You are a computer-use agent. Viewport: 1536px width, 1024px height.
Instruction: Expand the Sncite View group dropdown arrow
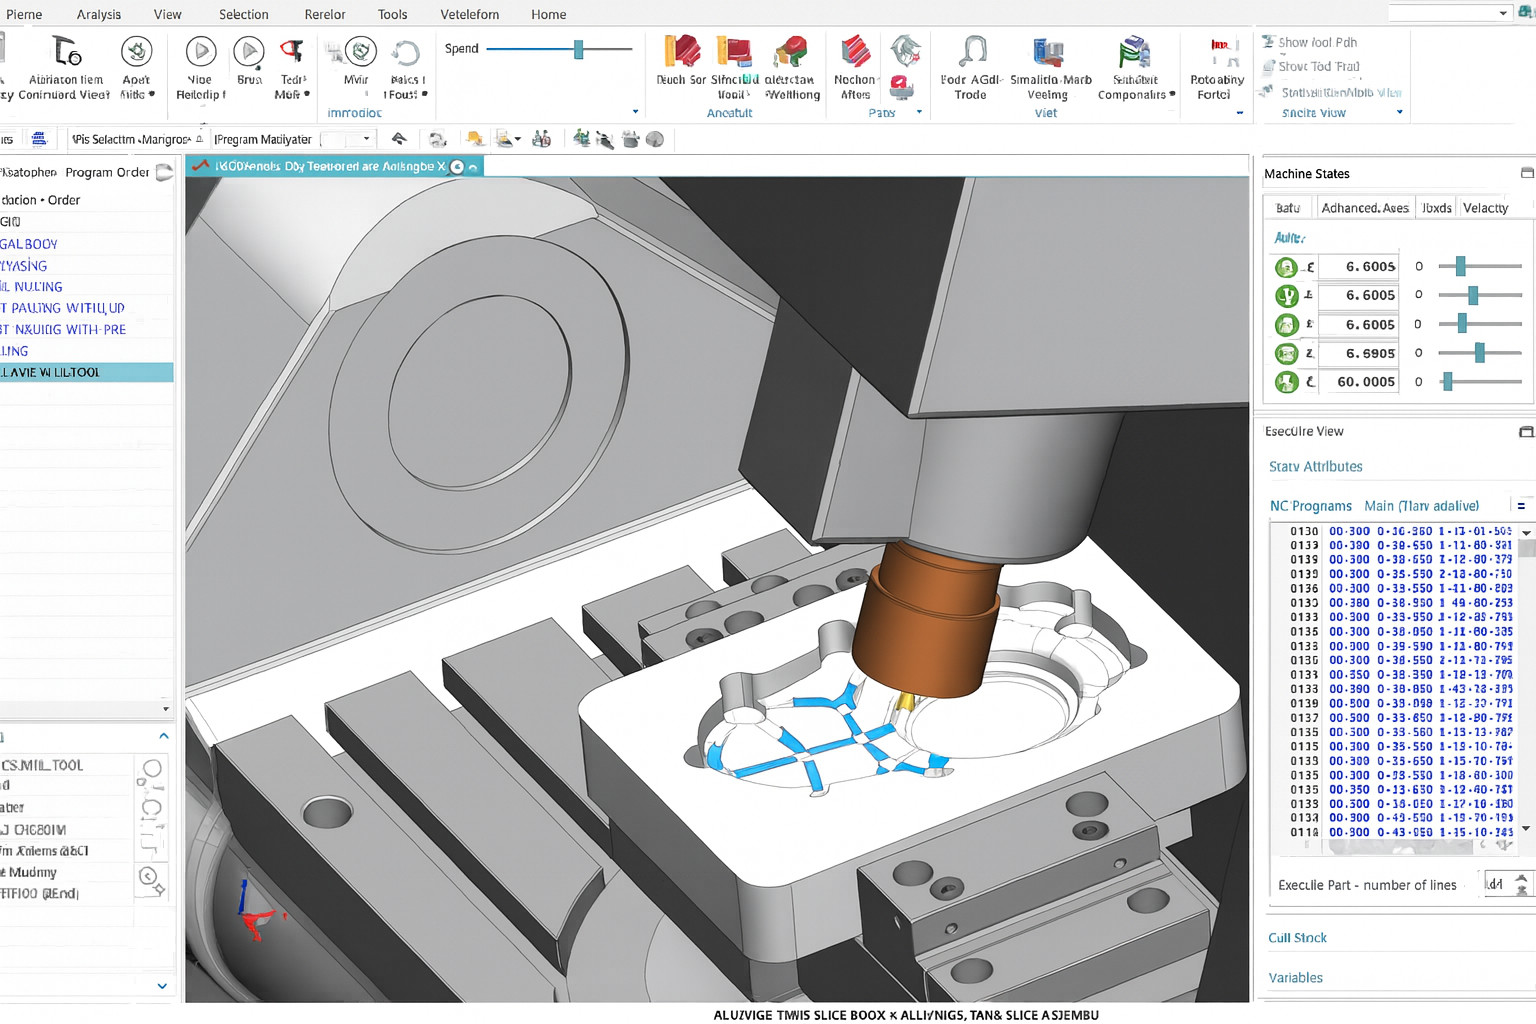click(x=1399, y=113)
